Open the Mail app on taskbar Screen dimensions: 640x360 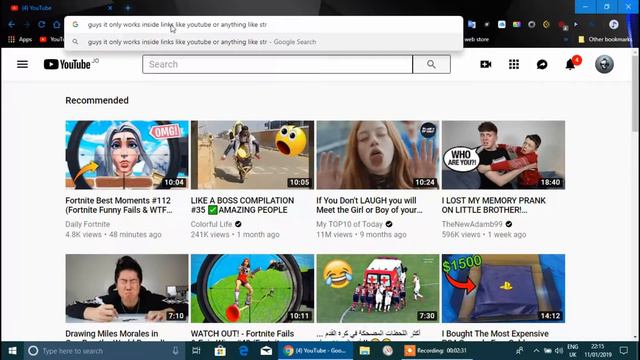tap(267, 351)
